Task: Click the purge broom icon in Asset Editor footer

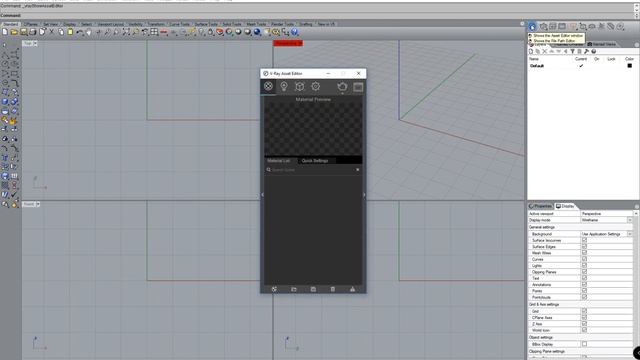Action: 352,289
